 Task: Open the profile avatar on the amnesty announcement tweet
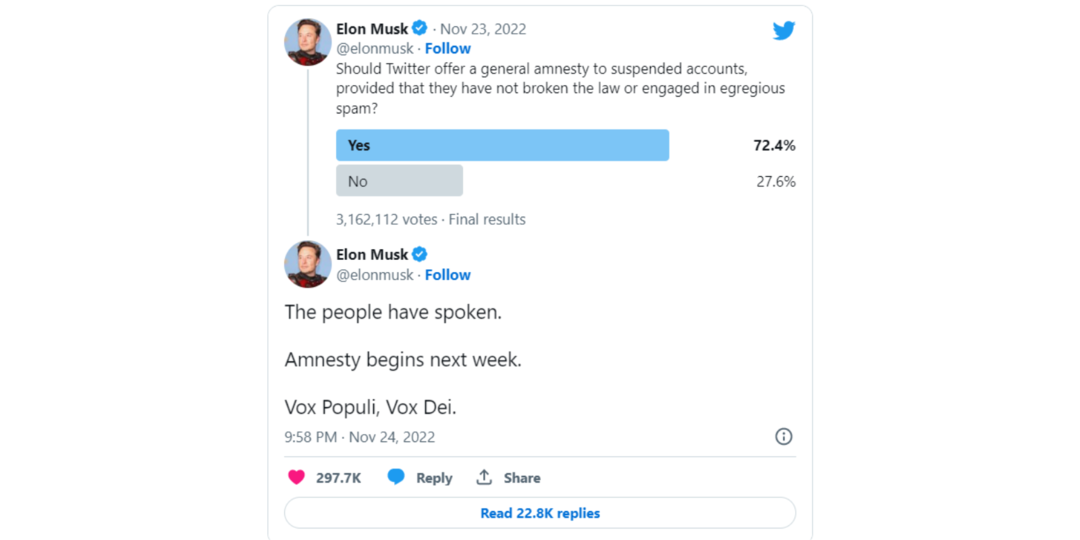308,265
